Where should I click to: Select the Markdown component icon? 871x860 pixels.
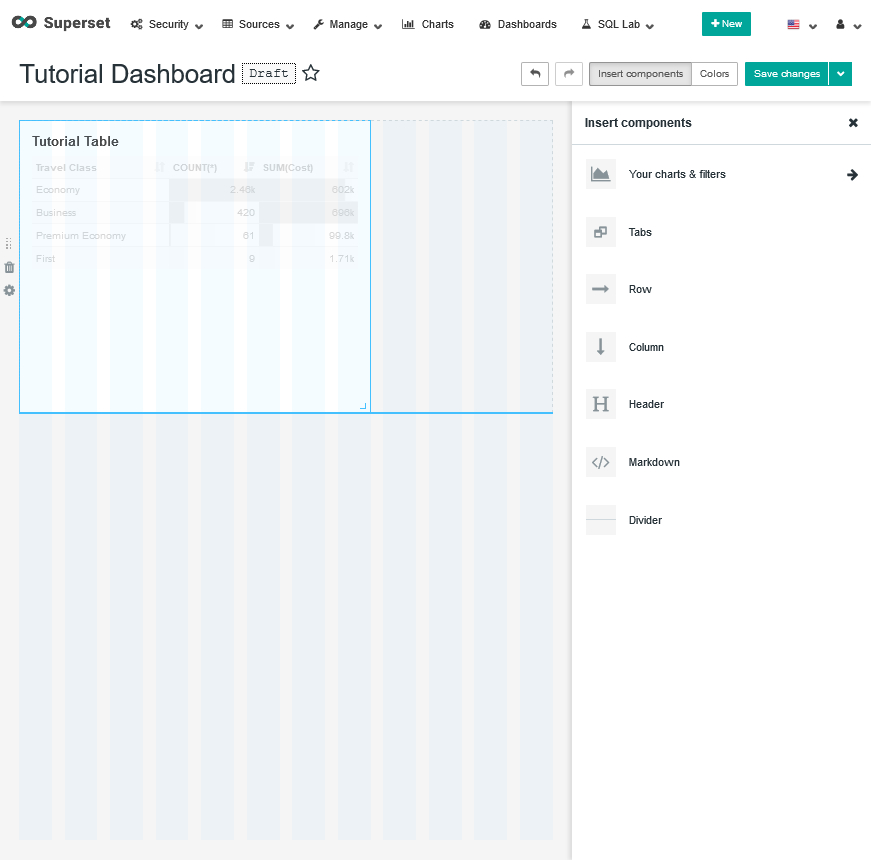click(600, 462)
